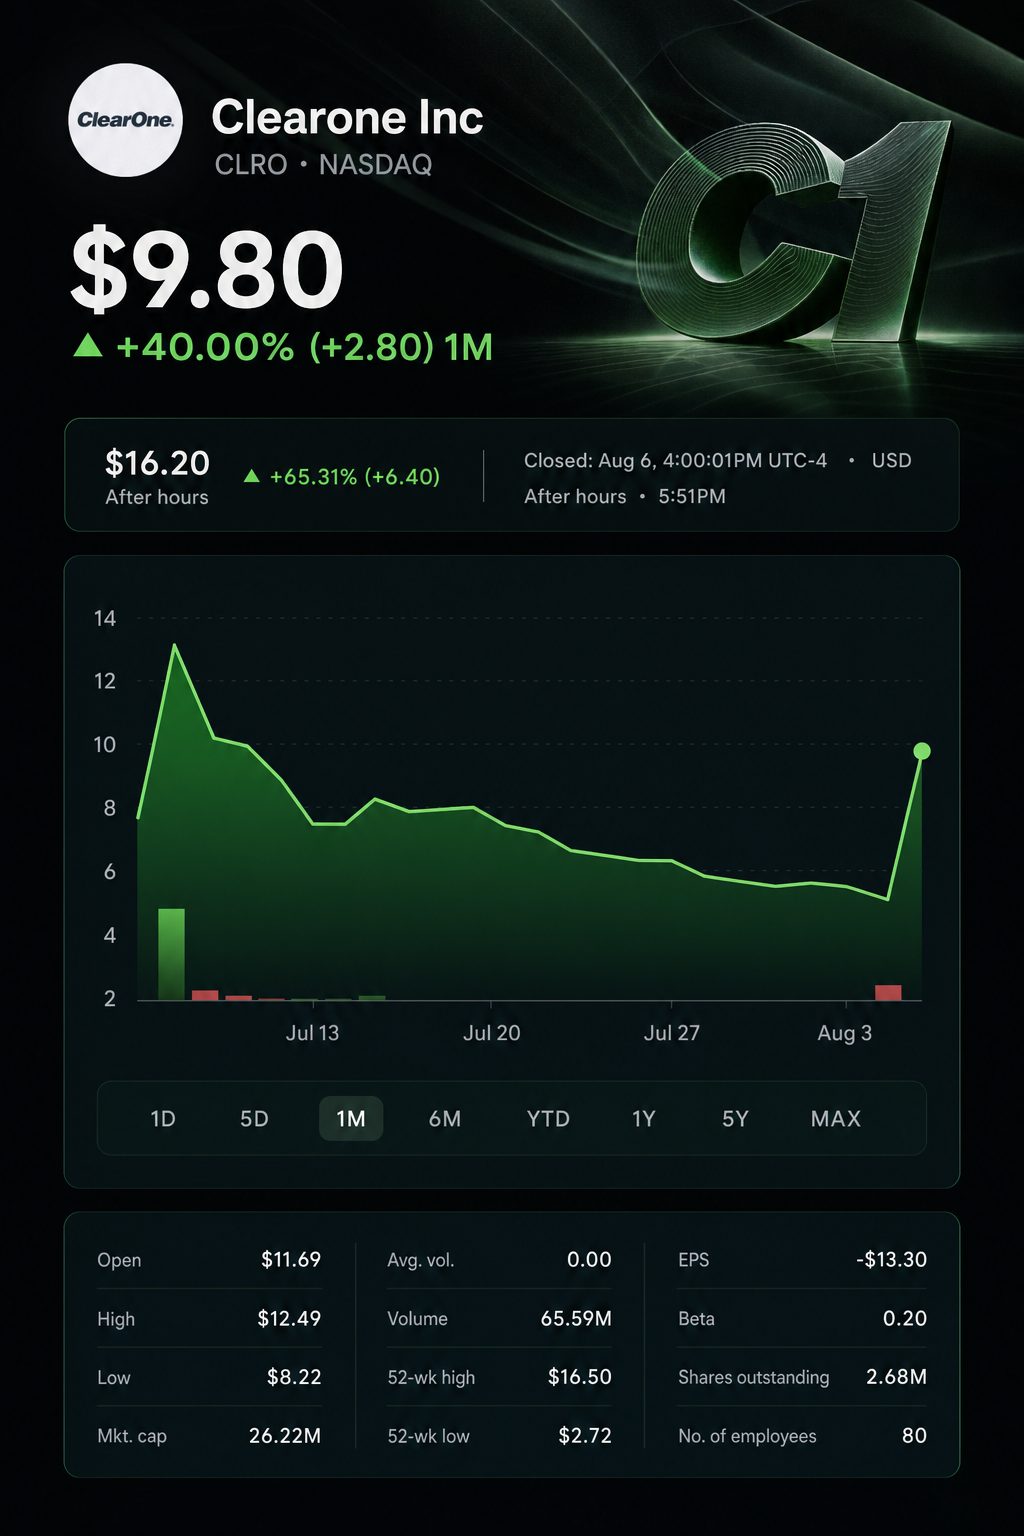Click the Clearone Inc company name
The height and width of the screenshot is (1536, 1024).
pos(347,118)
